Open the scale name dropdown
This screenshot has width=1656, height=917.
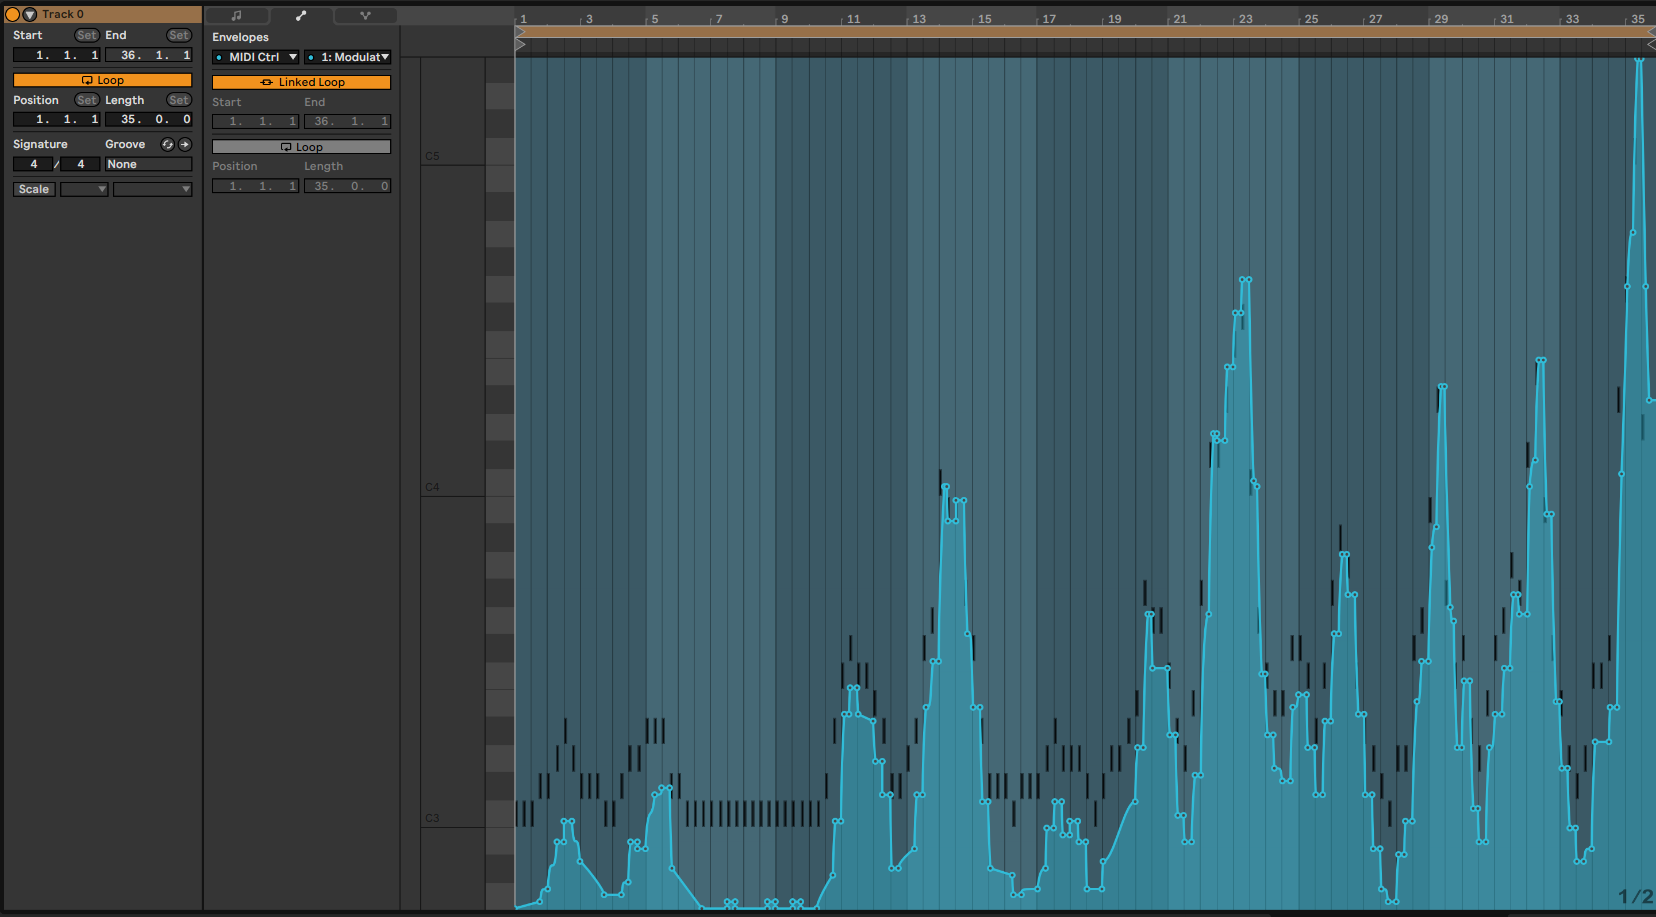(152, 189)
